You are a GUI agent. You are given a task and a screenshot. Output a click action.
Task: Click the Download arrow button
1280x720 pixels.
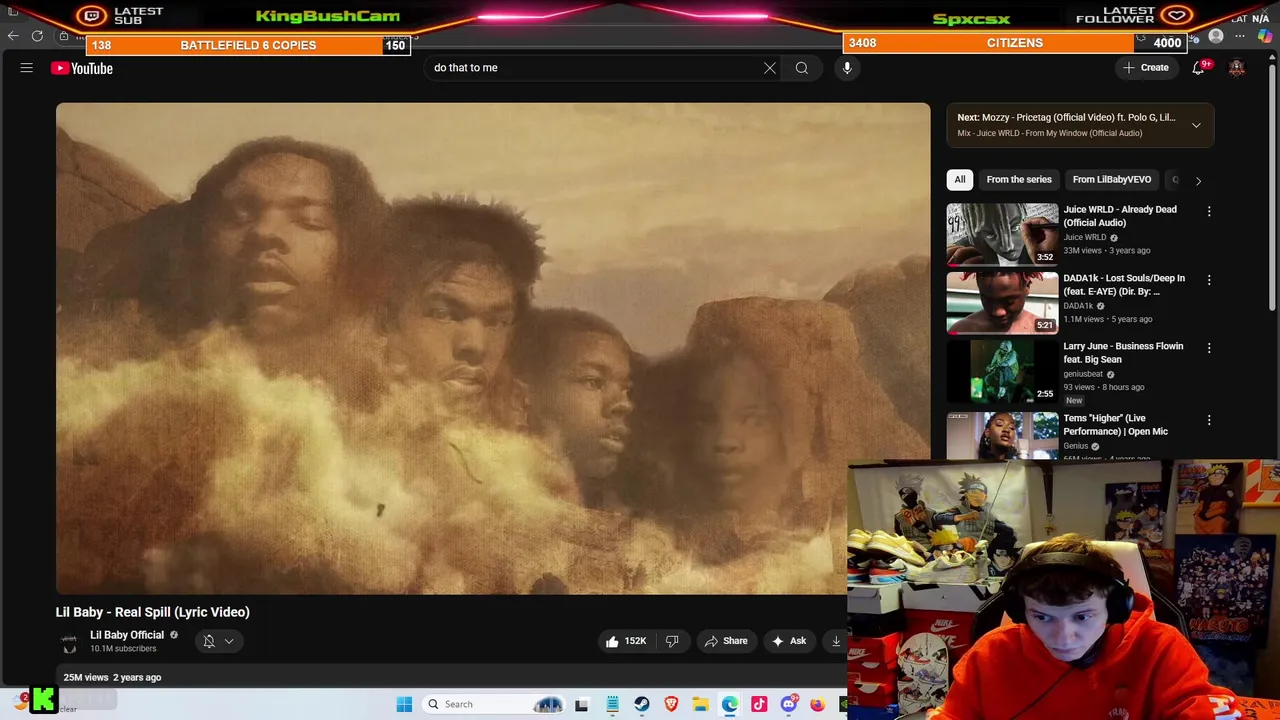coord(836,641)
